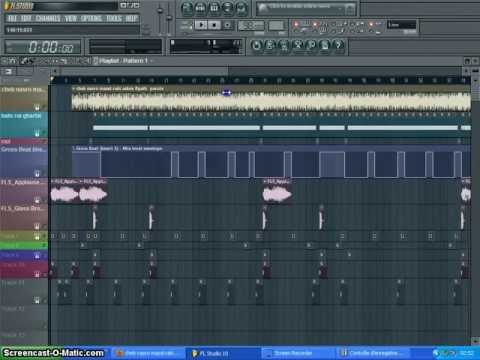
Task: Click the one-click audio recording icon
Action: 311,45
